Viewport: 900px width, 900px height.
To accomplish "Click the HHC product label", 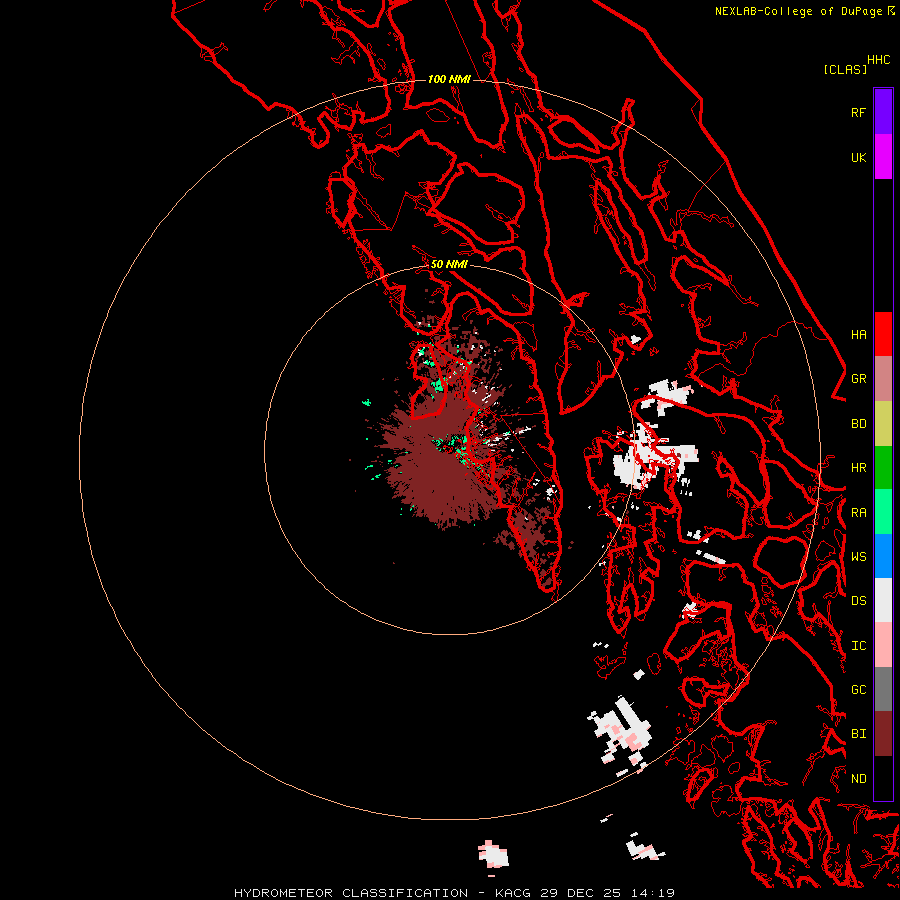I will [878, 59].
